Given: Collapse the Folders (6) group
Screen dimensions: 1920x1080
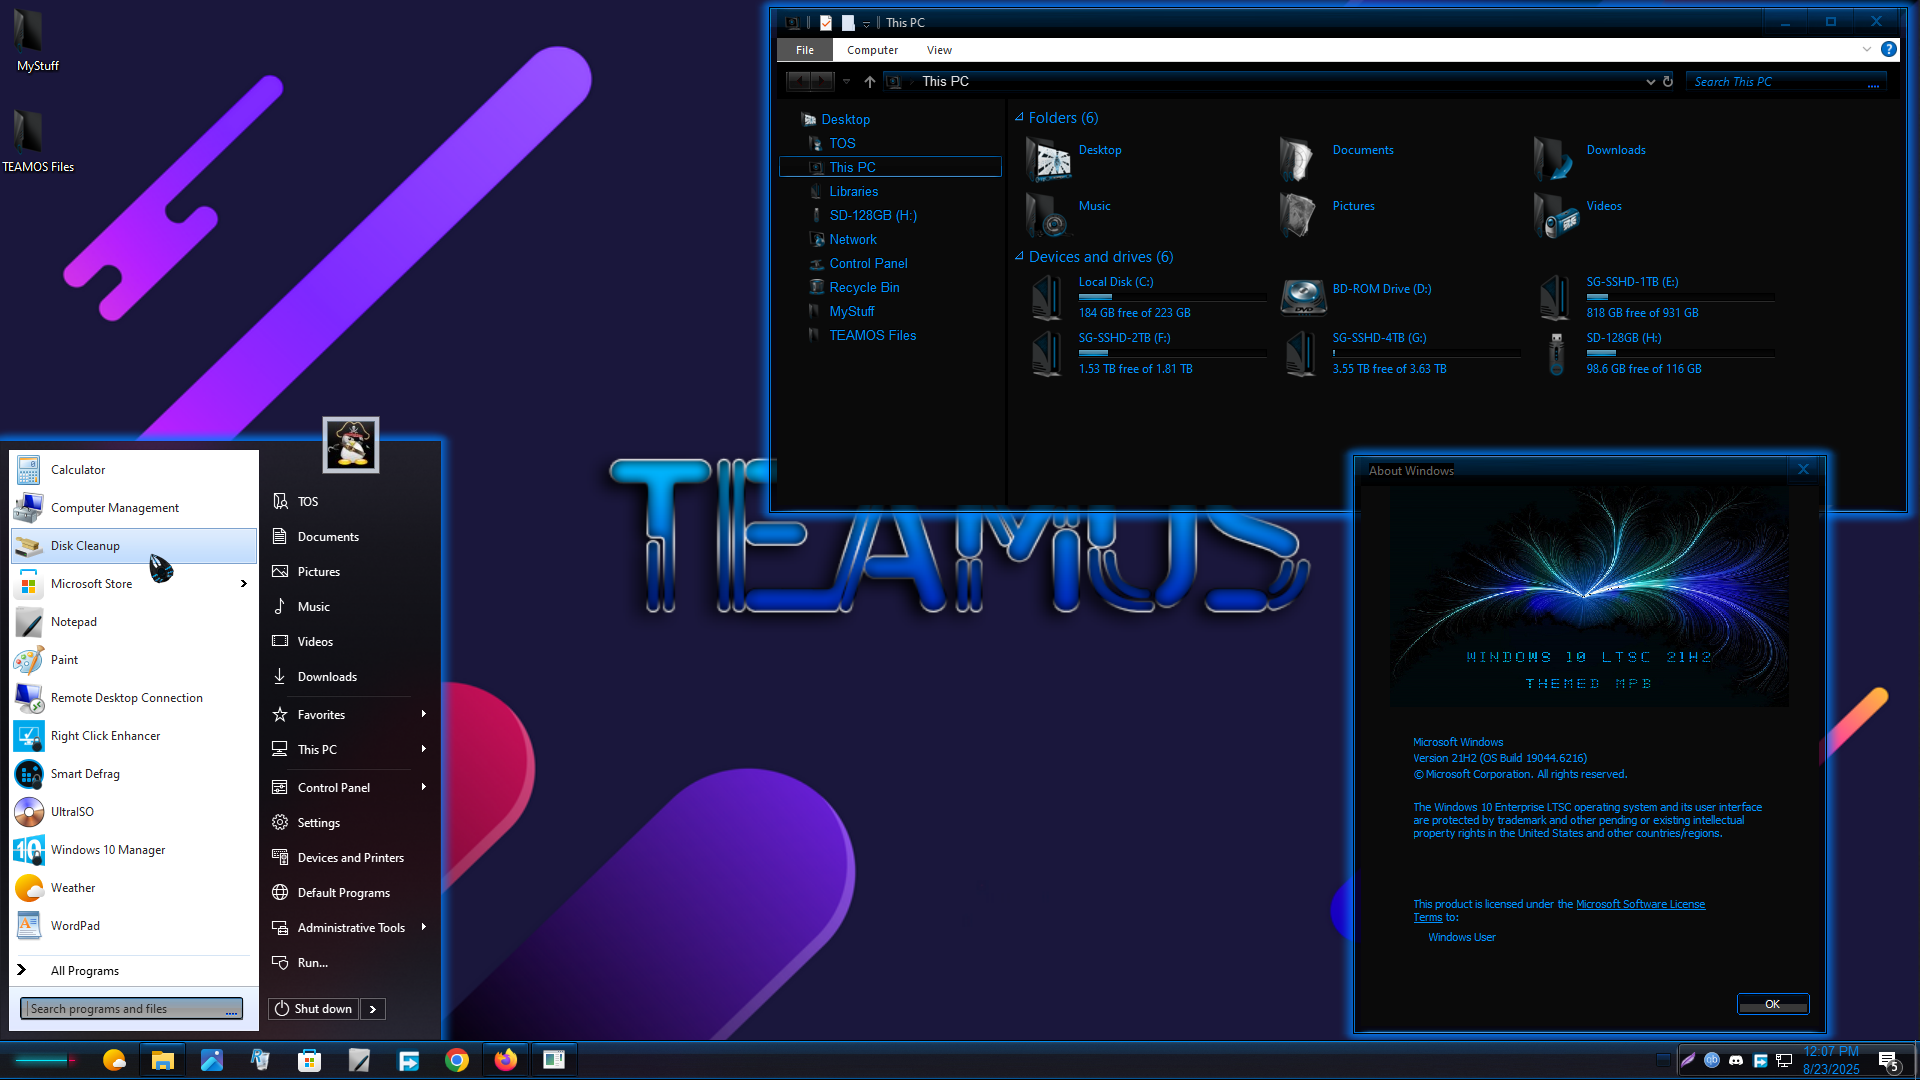Looking at the screenshot, I should tap(1019, 118).
